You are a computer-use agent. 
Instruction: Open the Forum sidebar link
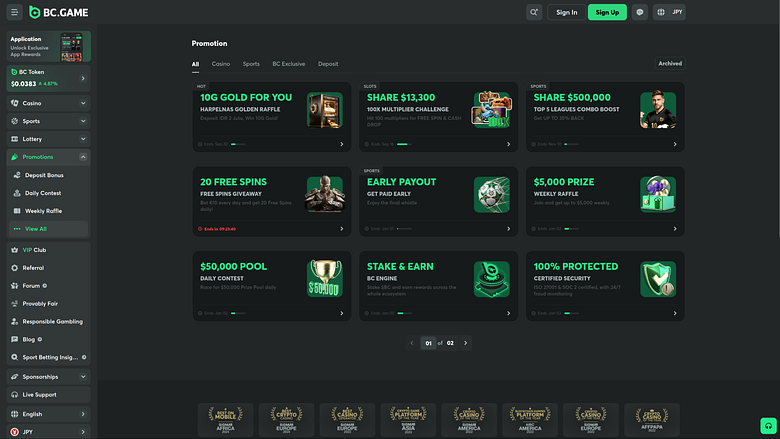coord(48,285)
